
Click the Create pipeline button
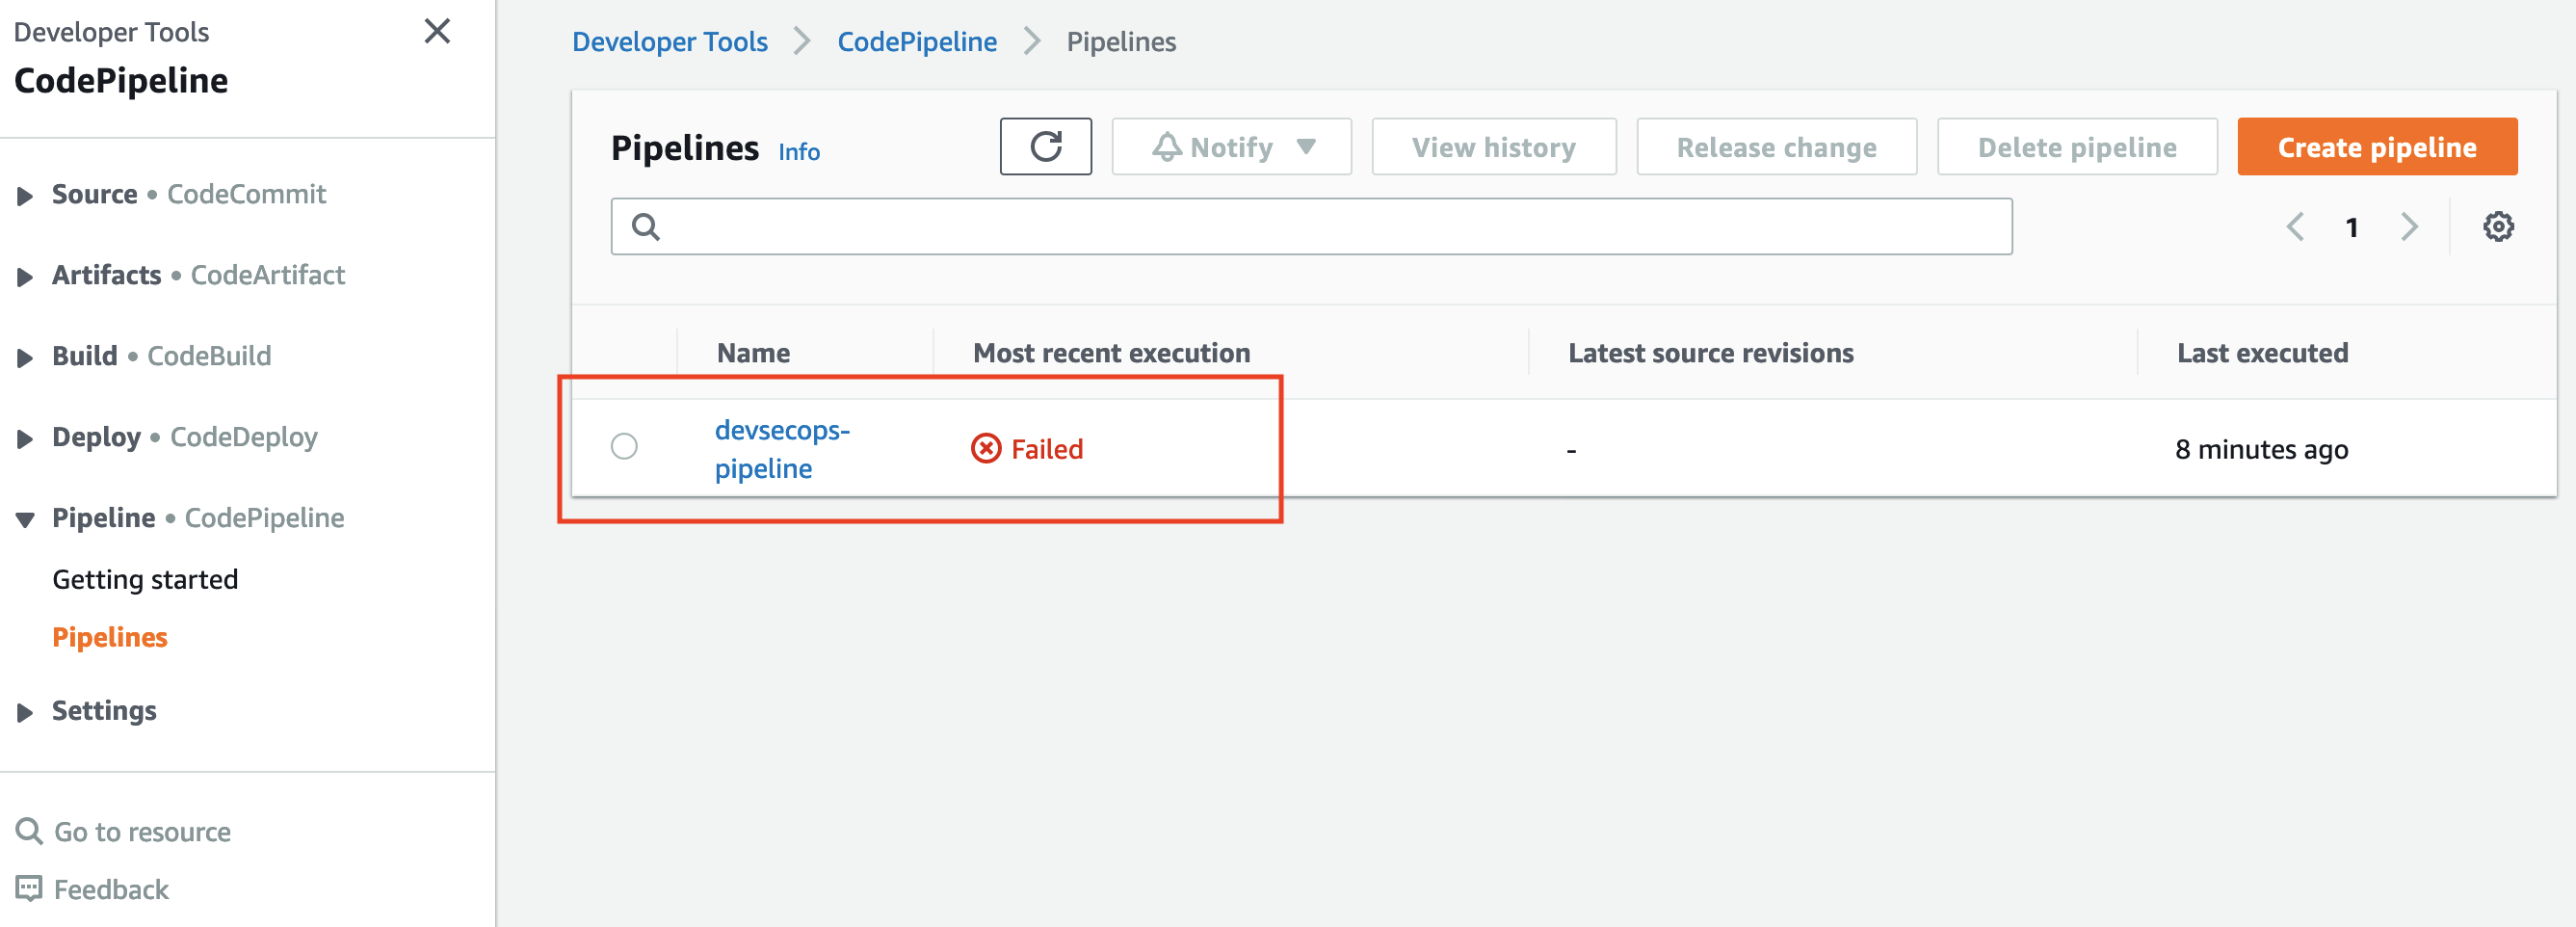(x=2376, y=147)
